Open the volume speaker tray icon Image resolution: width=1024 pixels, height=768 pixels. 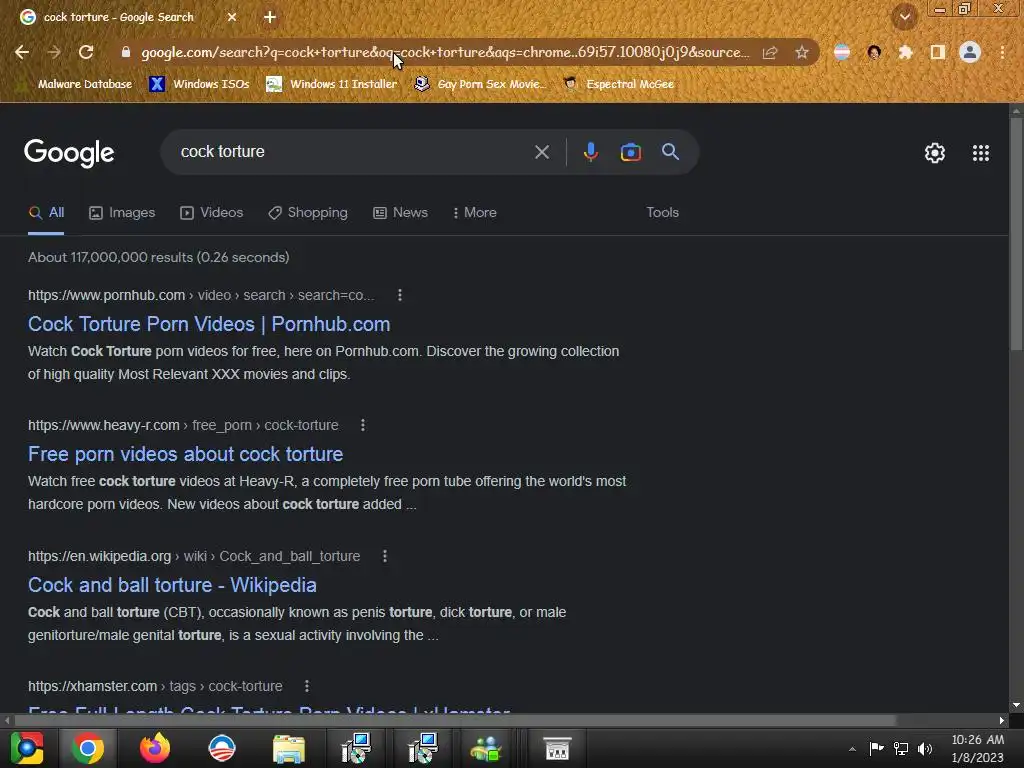[925, 748]
